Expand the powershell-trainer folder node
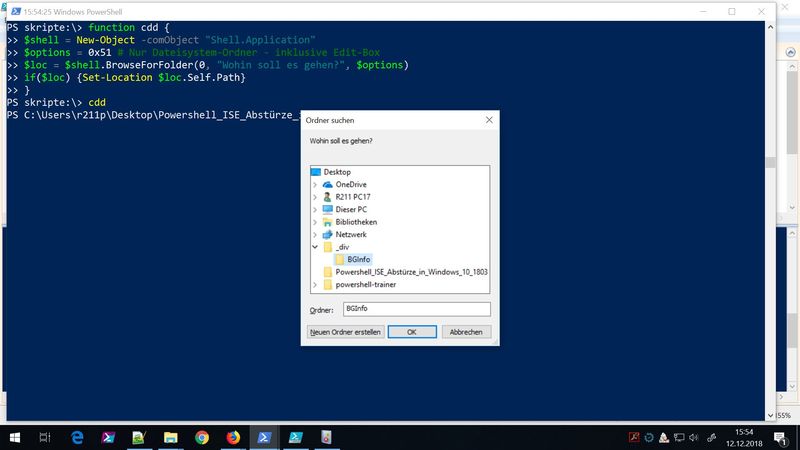 point(315,285)
